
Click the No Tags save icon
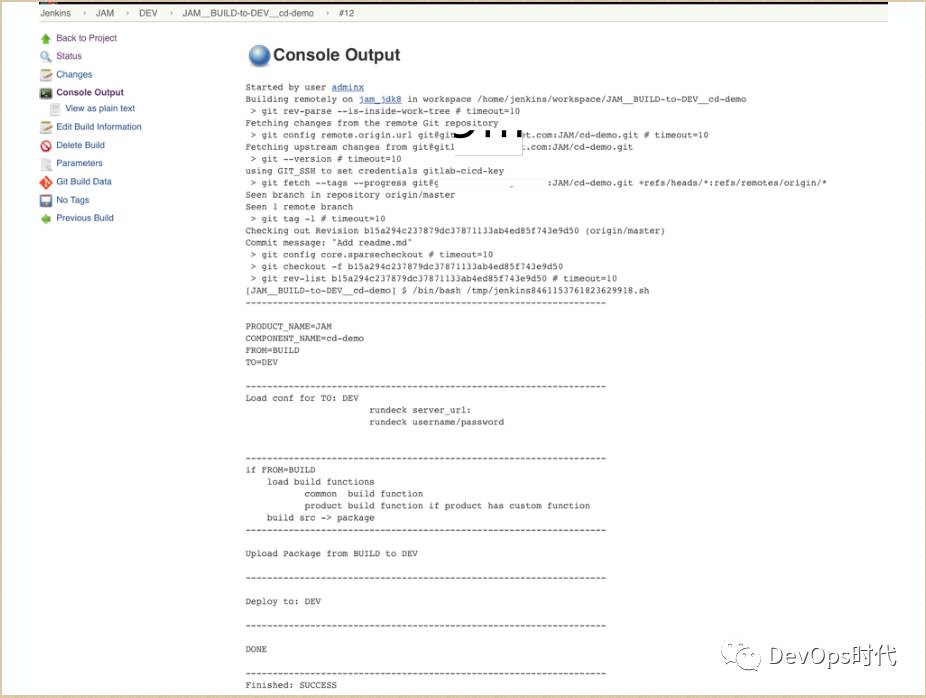[45, 201]
